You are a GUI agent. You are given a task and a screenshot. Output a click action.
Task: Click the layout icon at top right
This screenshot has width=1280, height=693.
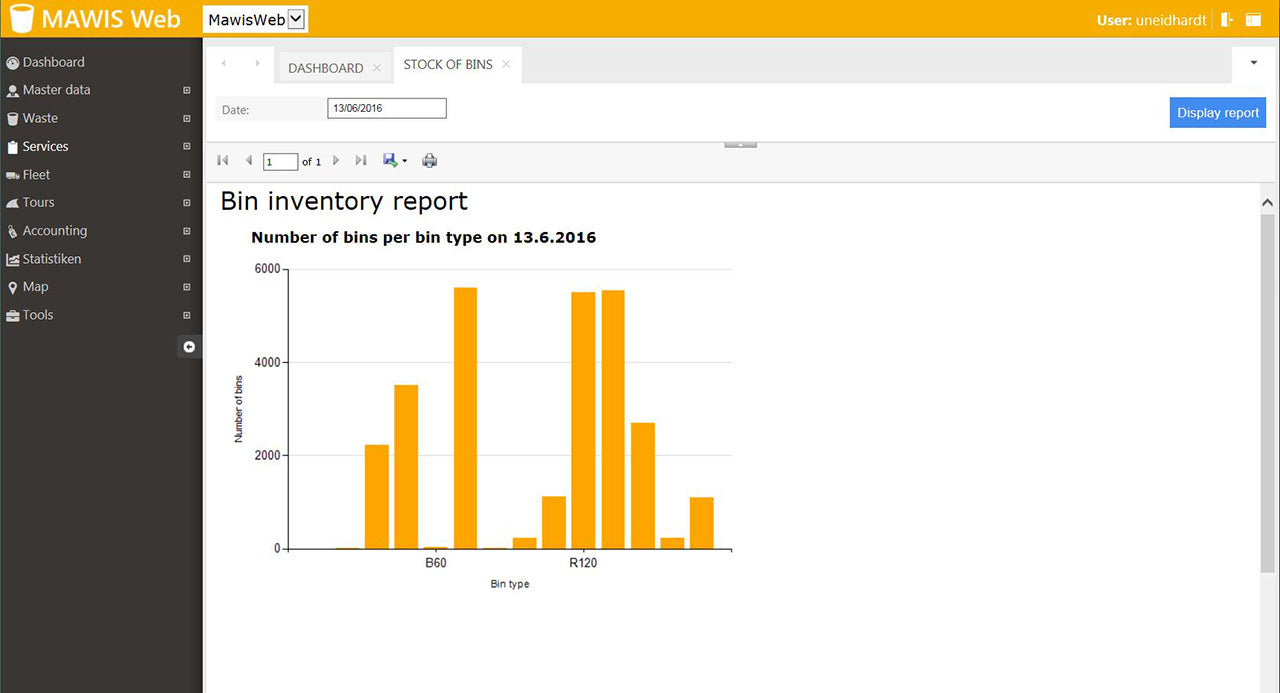[1253, 20]
